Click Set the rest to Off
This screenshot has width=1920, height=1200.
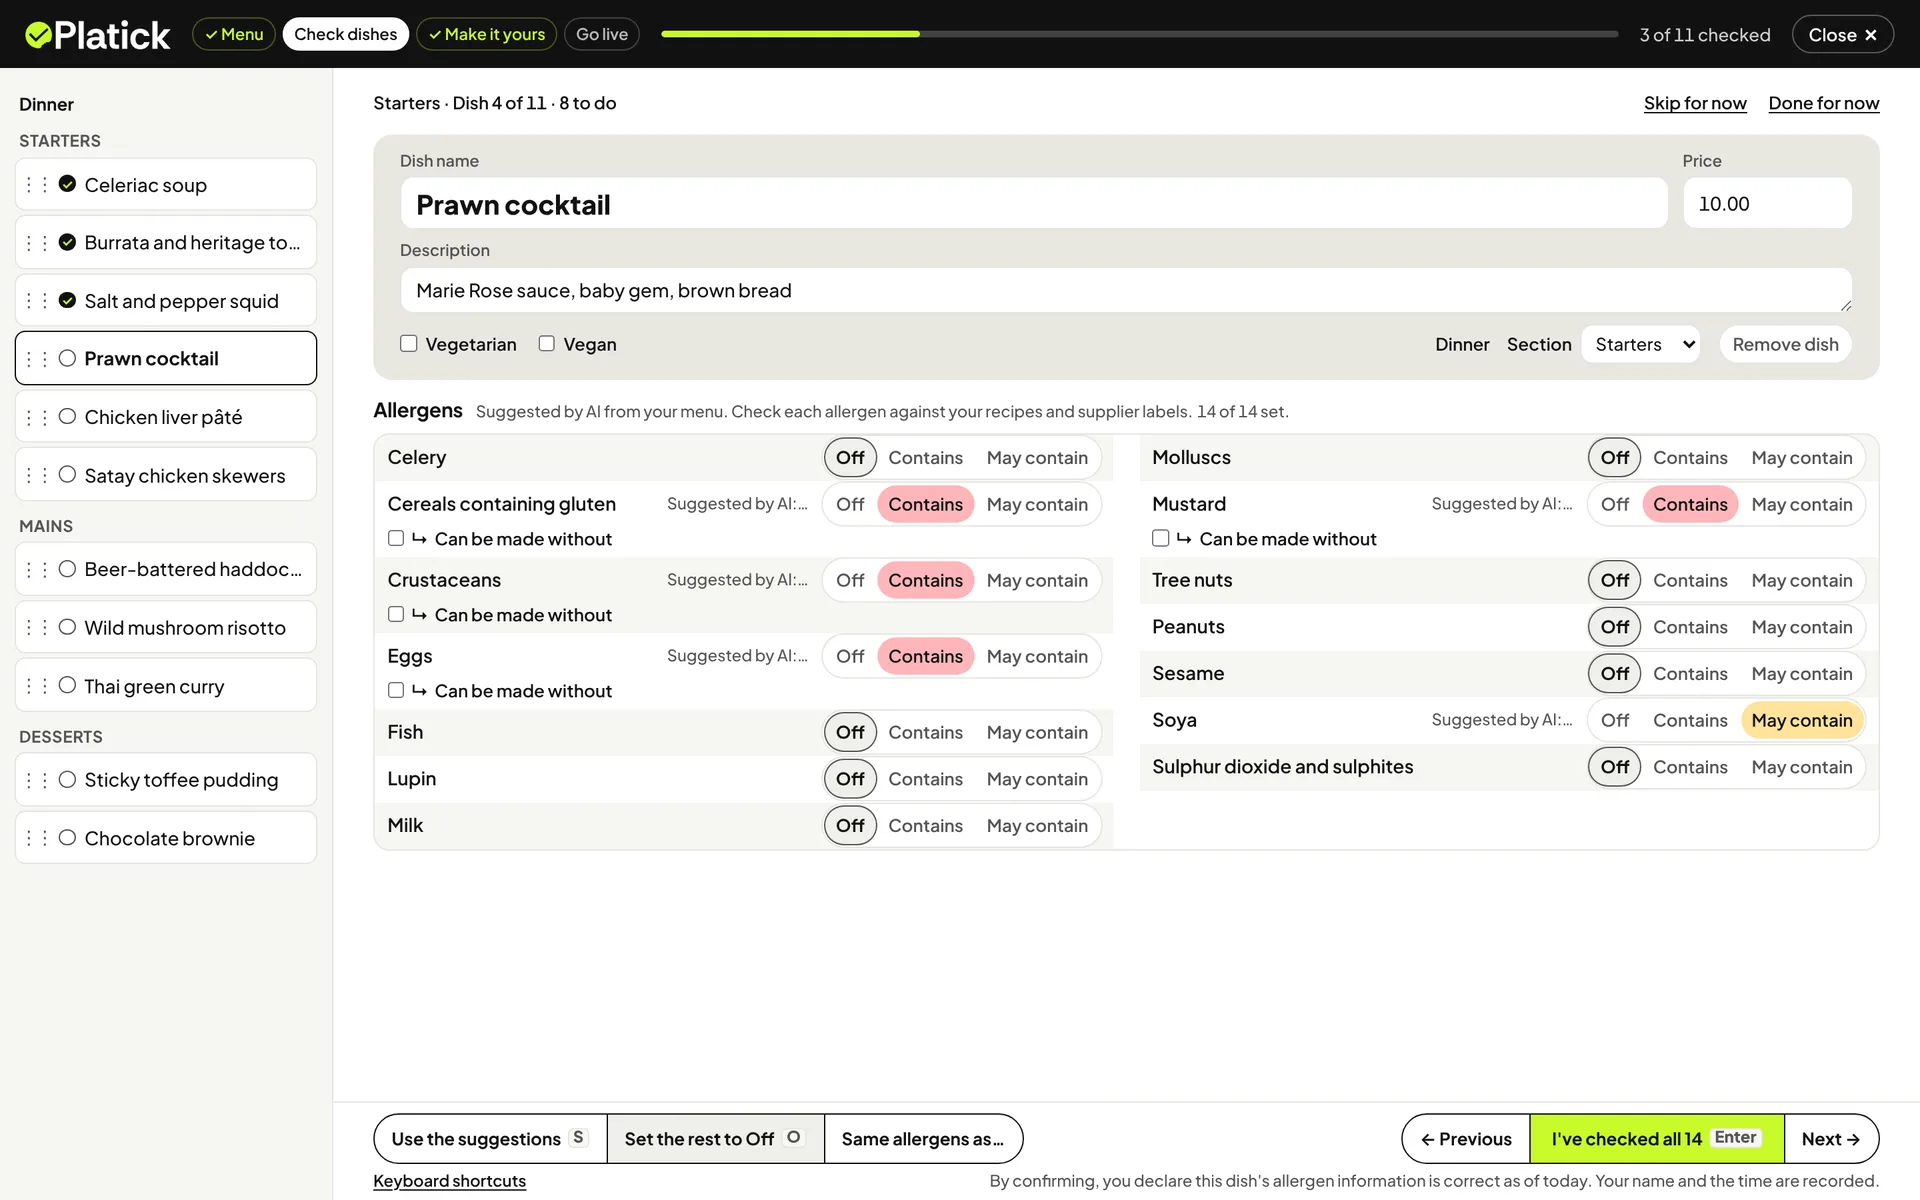[x=715, y=1139]
